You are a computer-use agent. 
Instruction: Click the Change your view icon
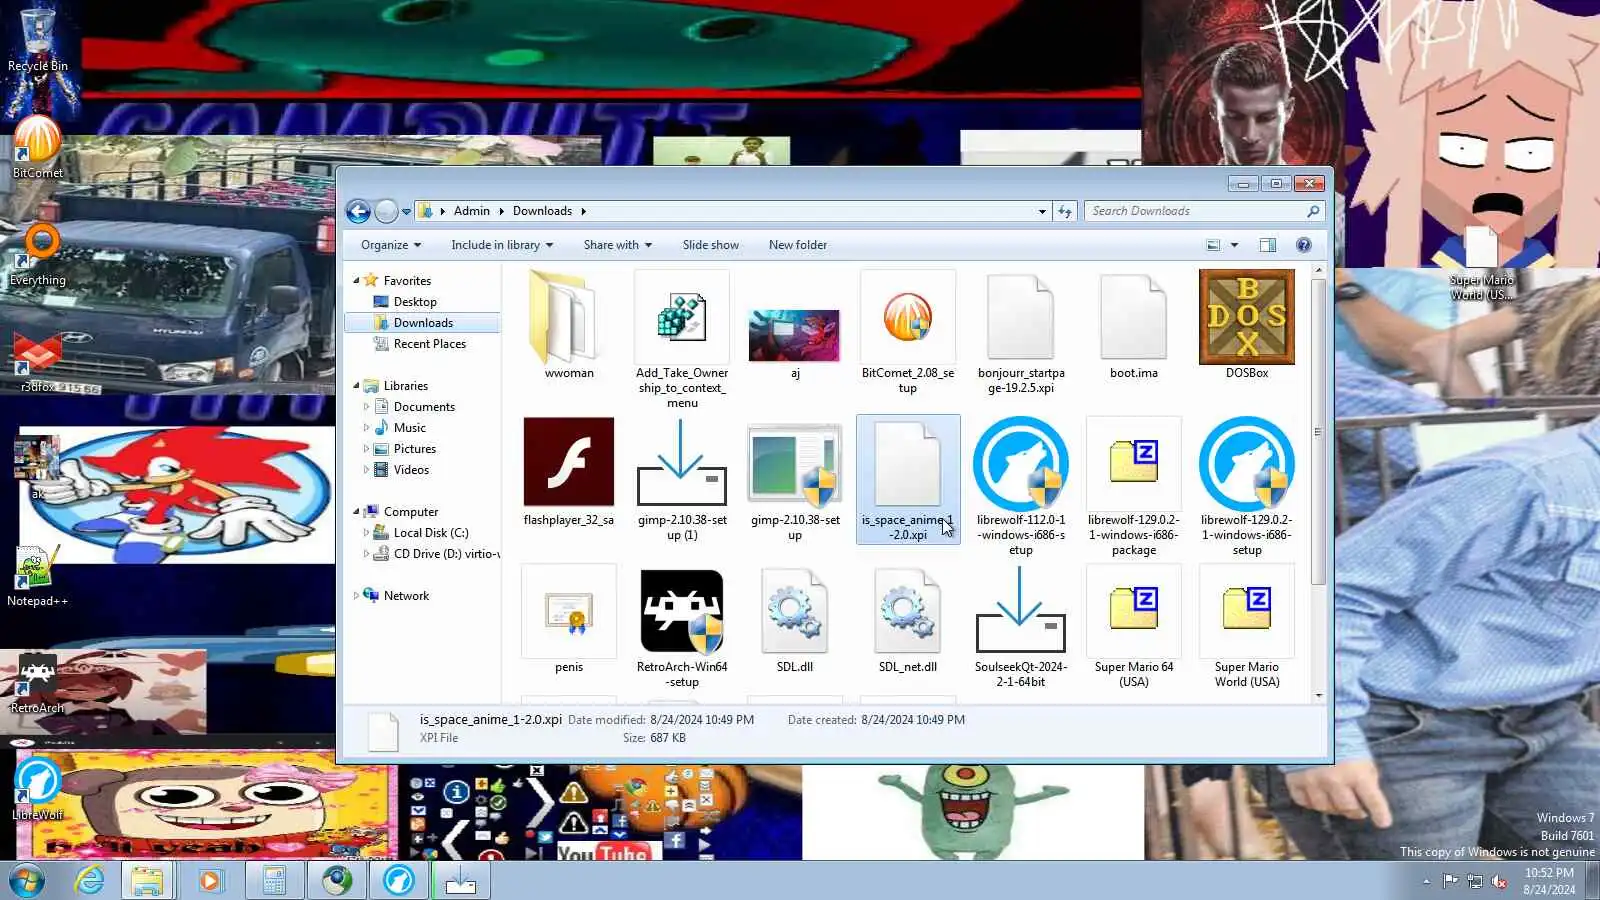pyautogui.click(x=1213, y=245)
